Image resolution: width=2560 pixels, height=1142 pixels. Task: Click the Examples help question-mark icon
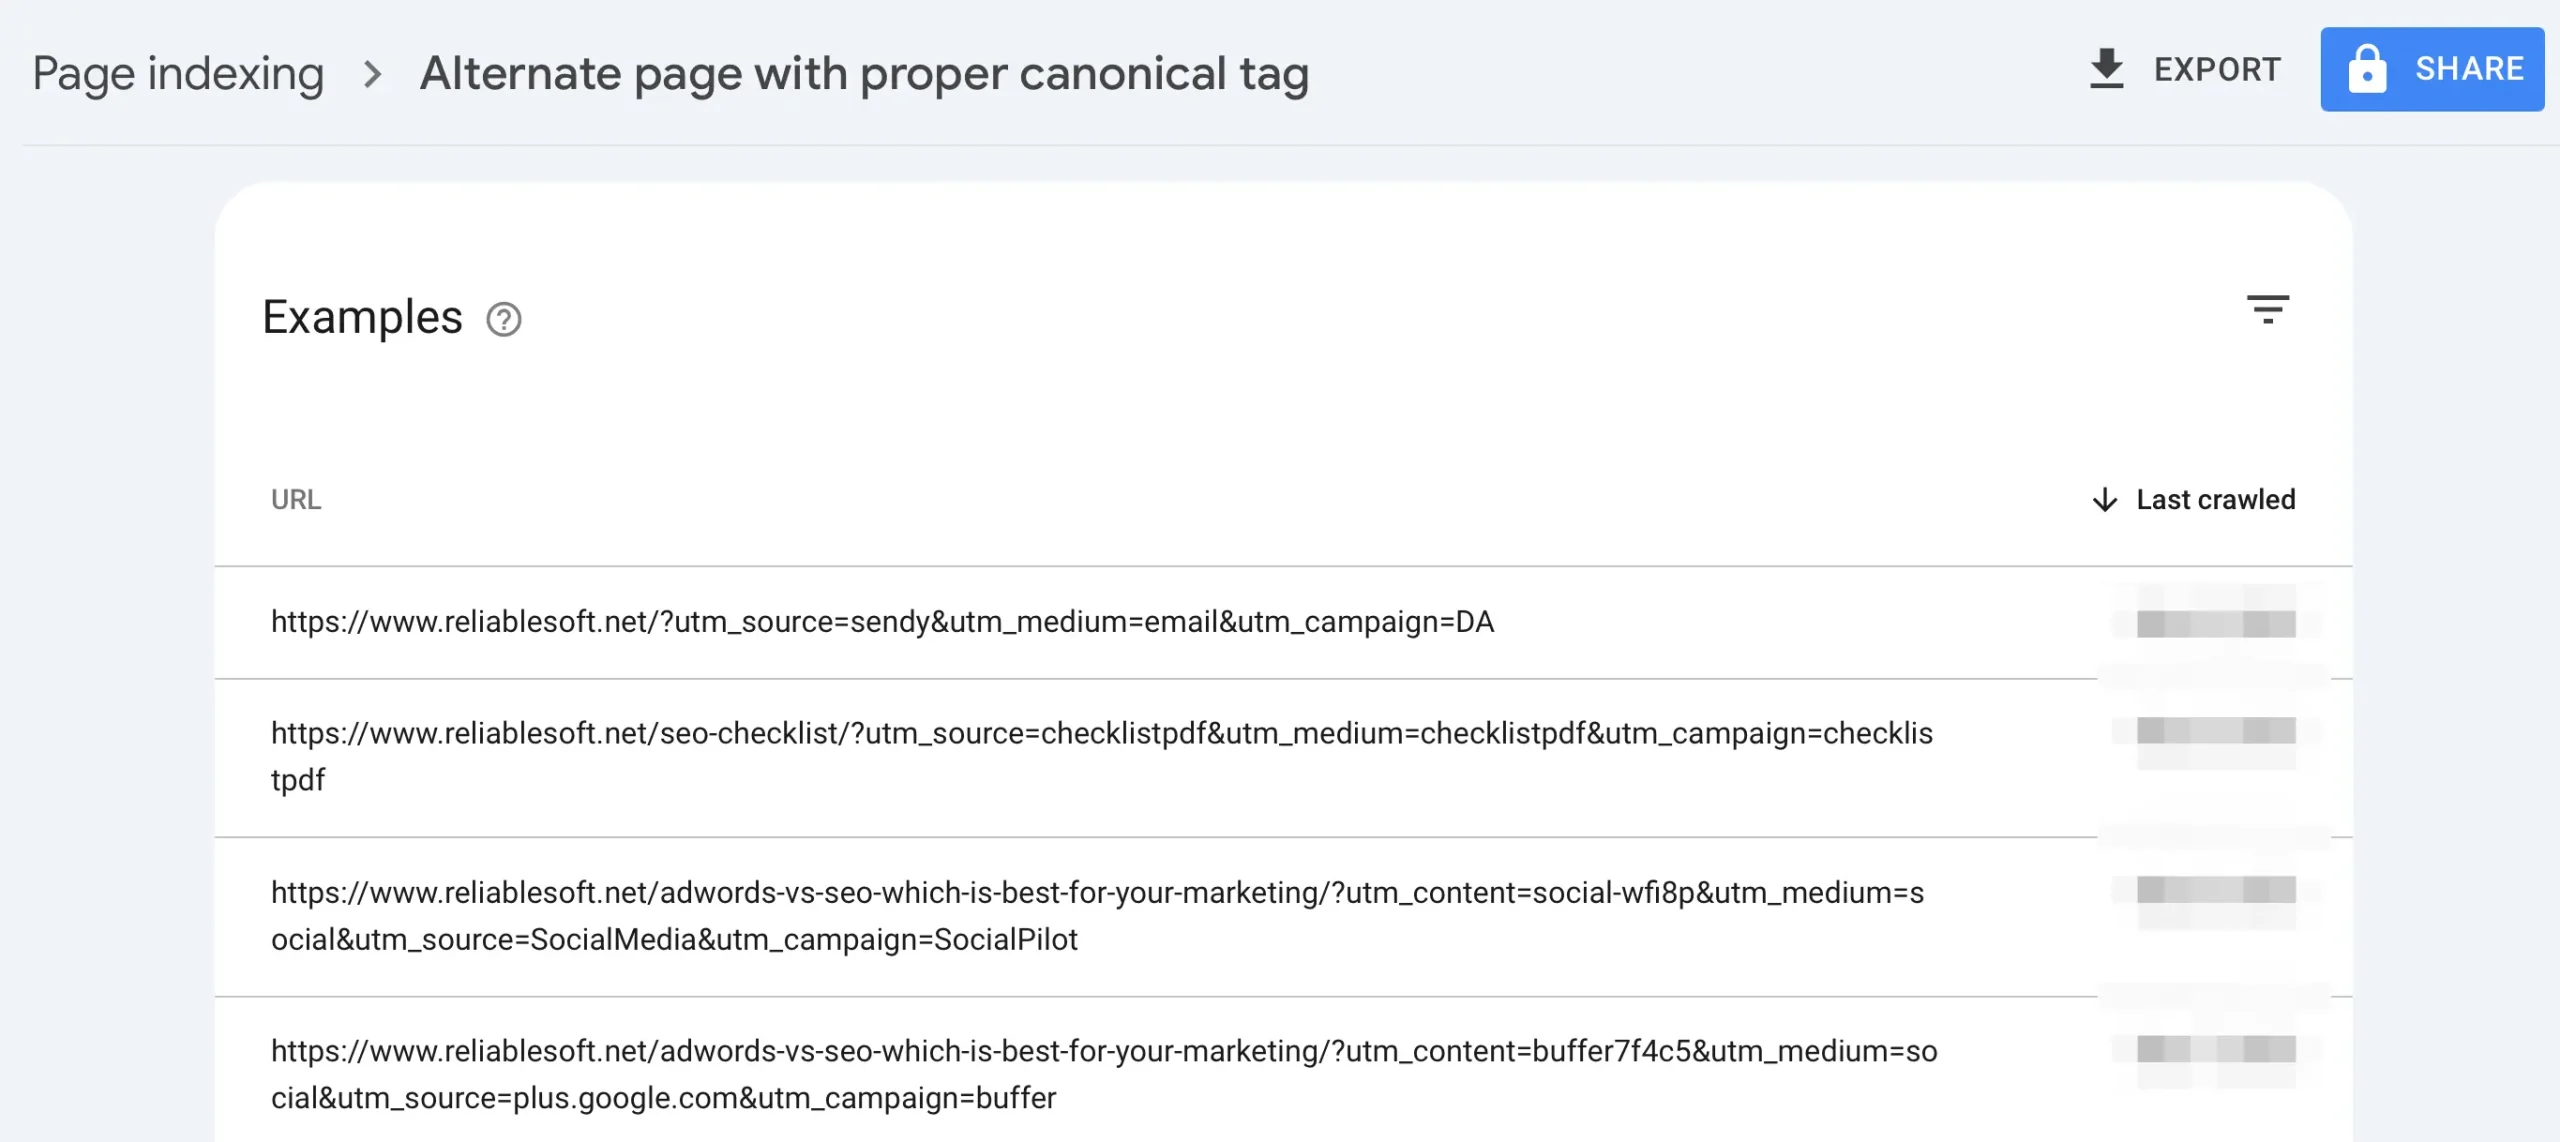click(504, 319)
